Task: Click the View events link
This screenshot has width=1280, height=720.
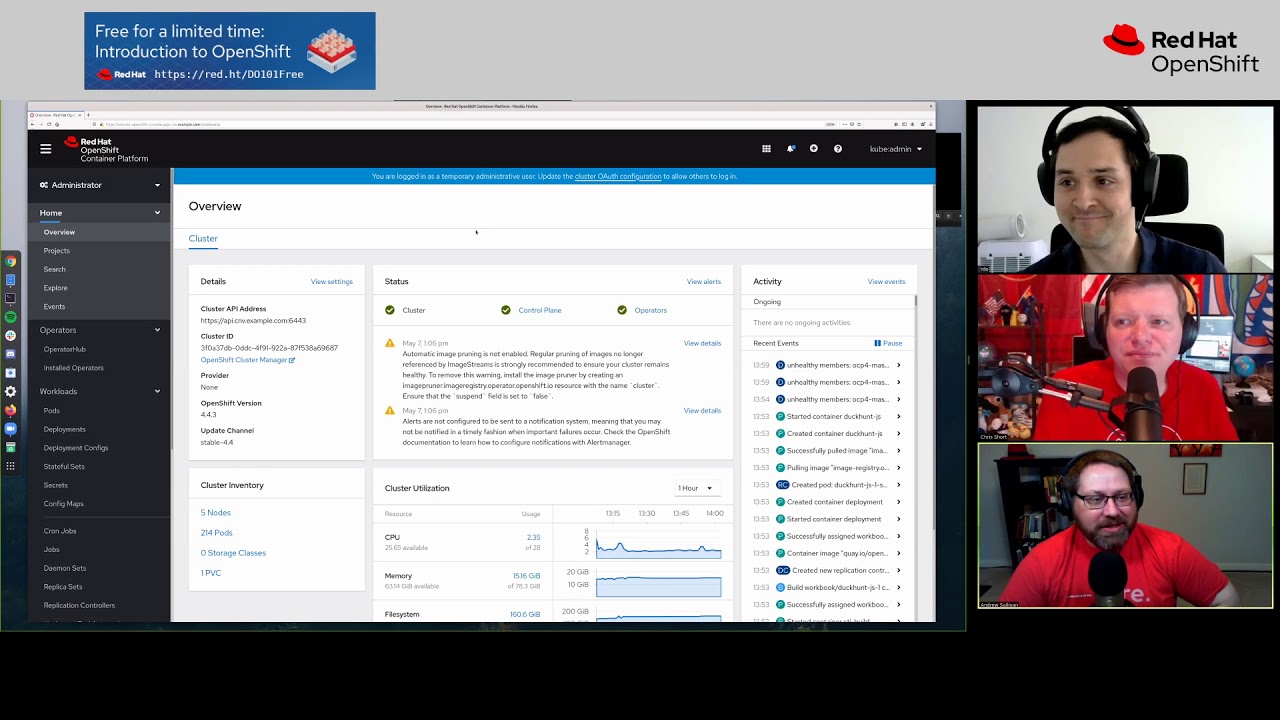Action: coord(886,282)
